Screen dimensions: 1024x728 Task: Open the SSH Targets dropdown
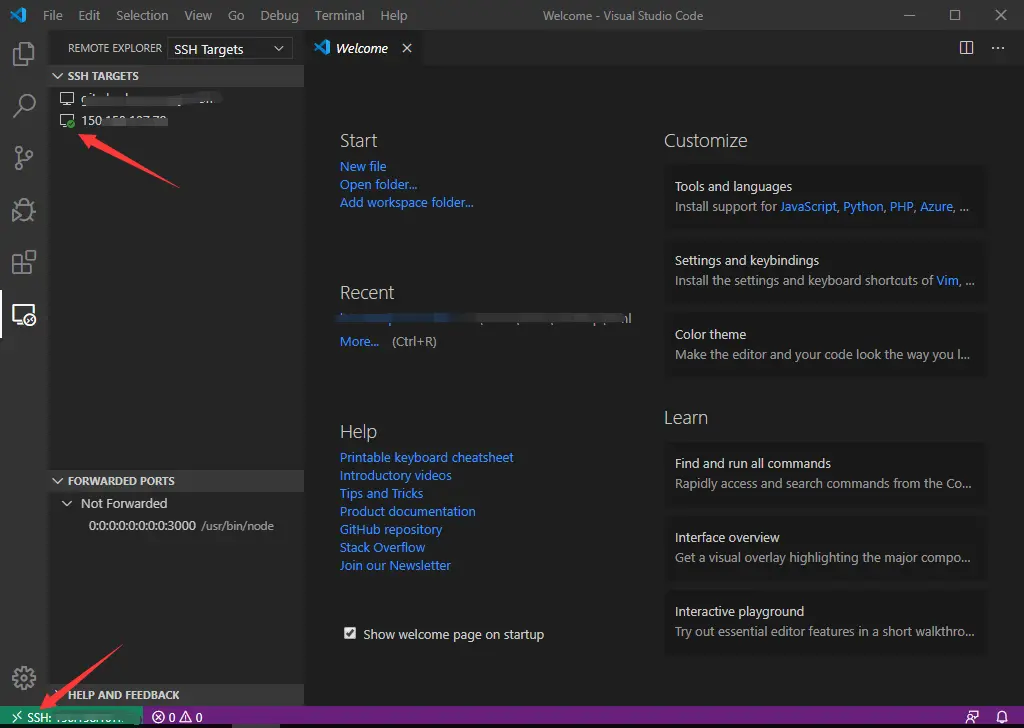(229, 49)
